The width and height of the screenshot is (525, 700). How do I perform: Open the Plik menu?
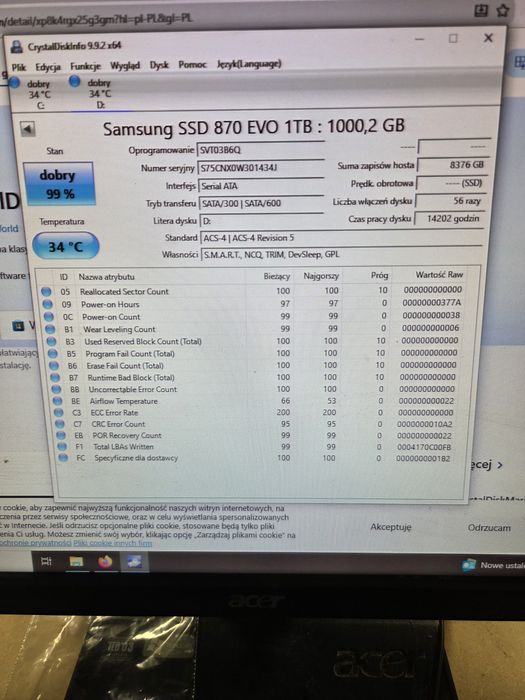pyautogui.click(x=19, y=67)
